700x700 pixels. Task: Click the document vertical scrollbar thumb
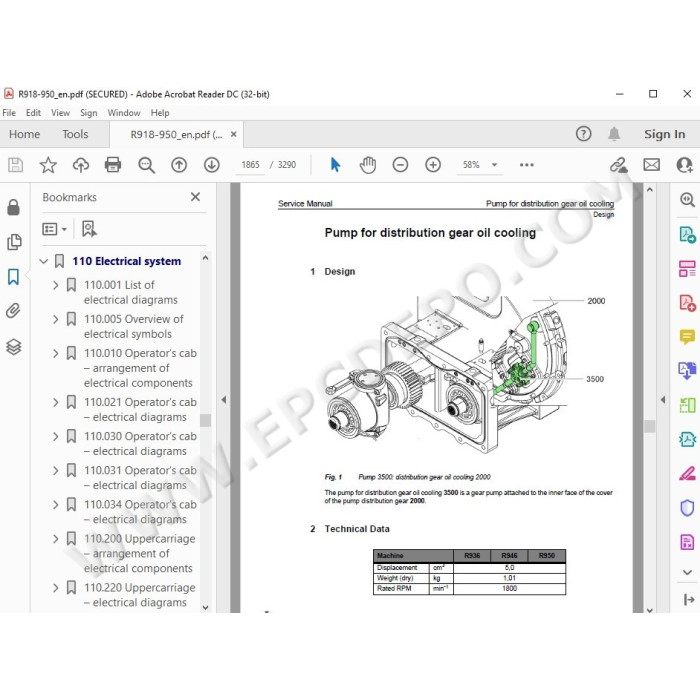[650, 426]
